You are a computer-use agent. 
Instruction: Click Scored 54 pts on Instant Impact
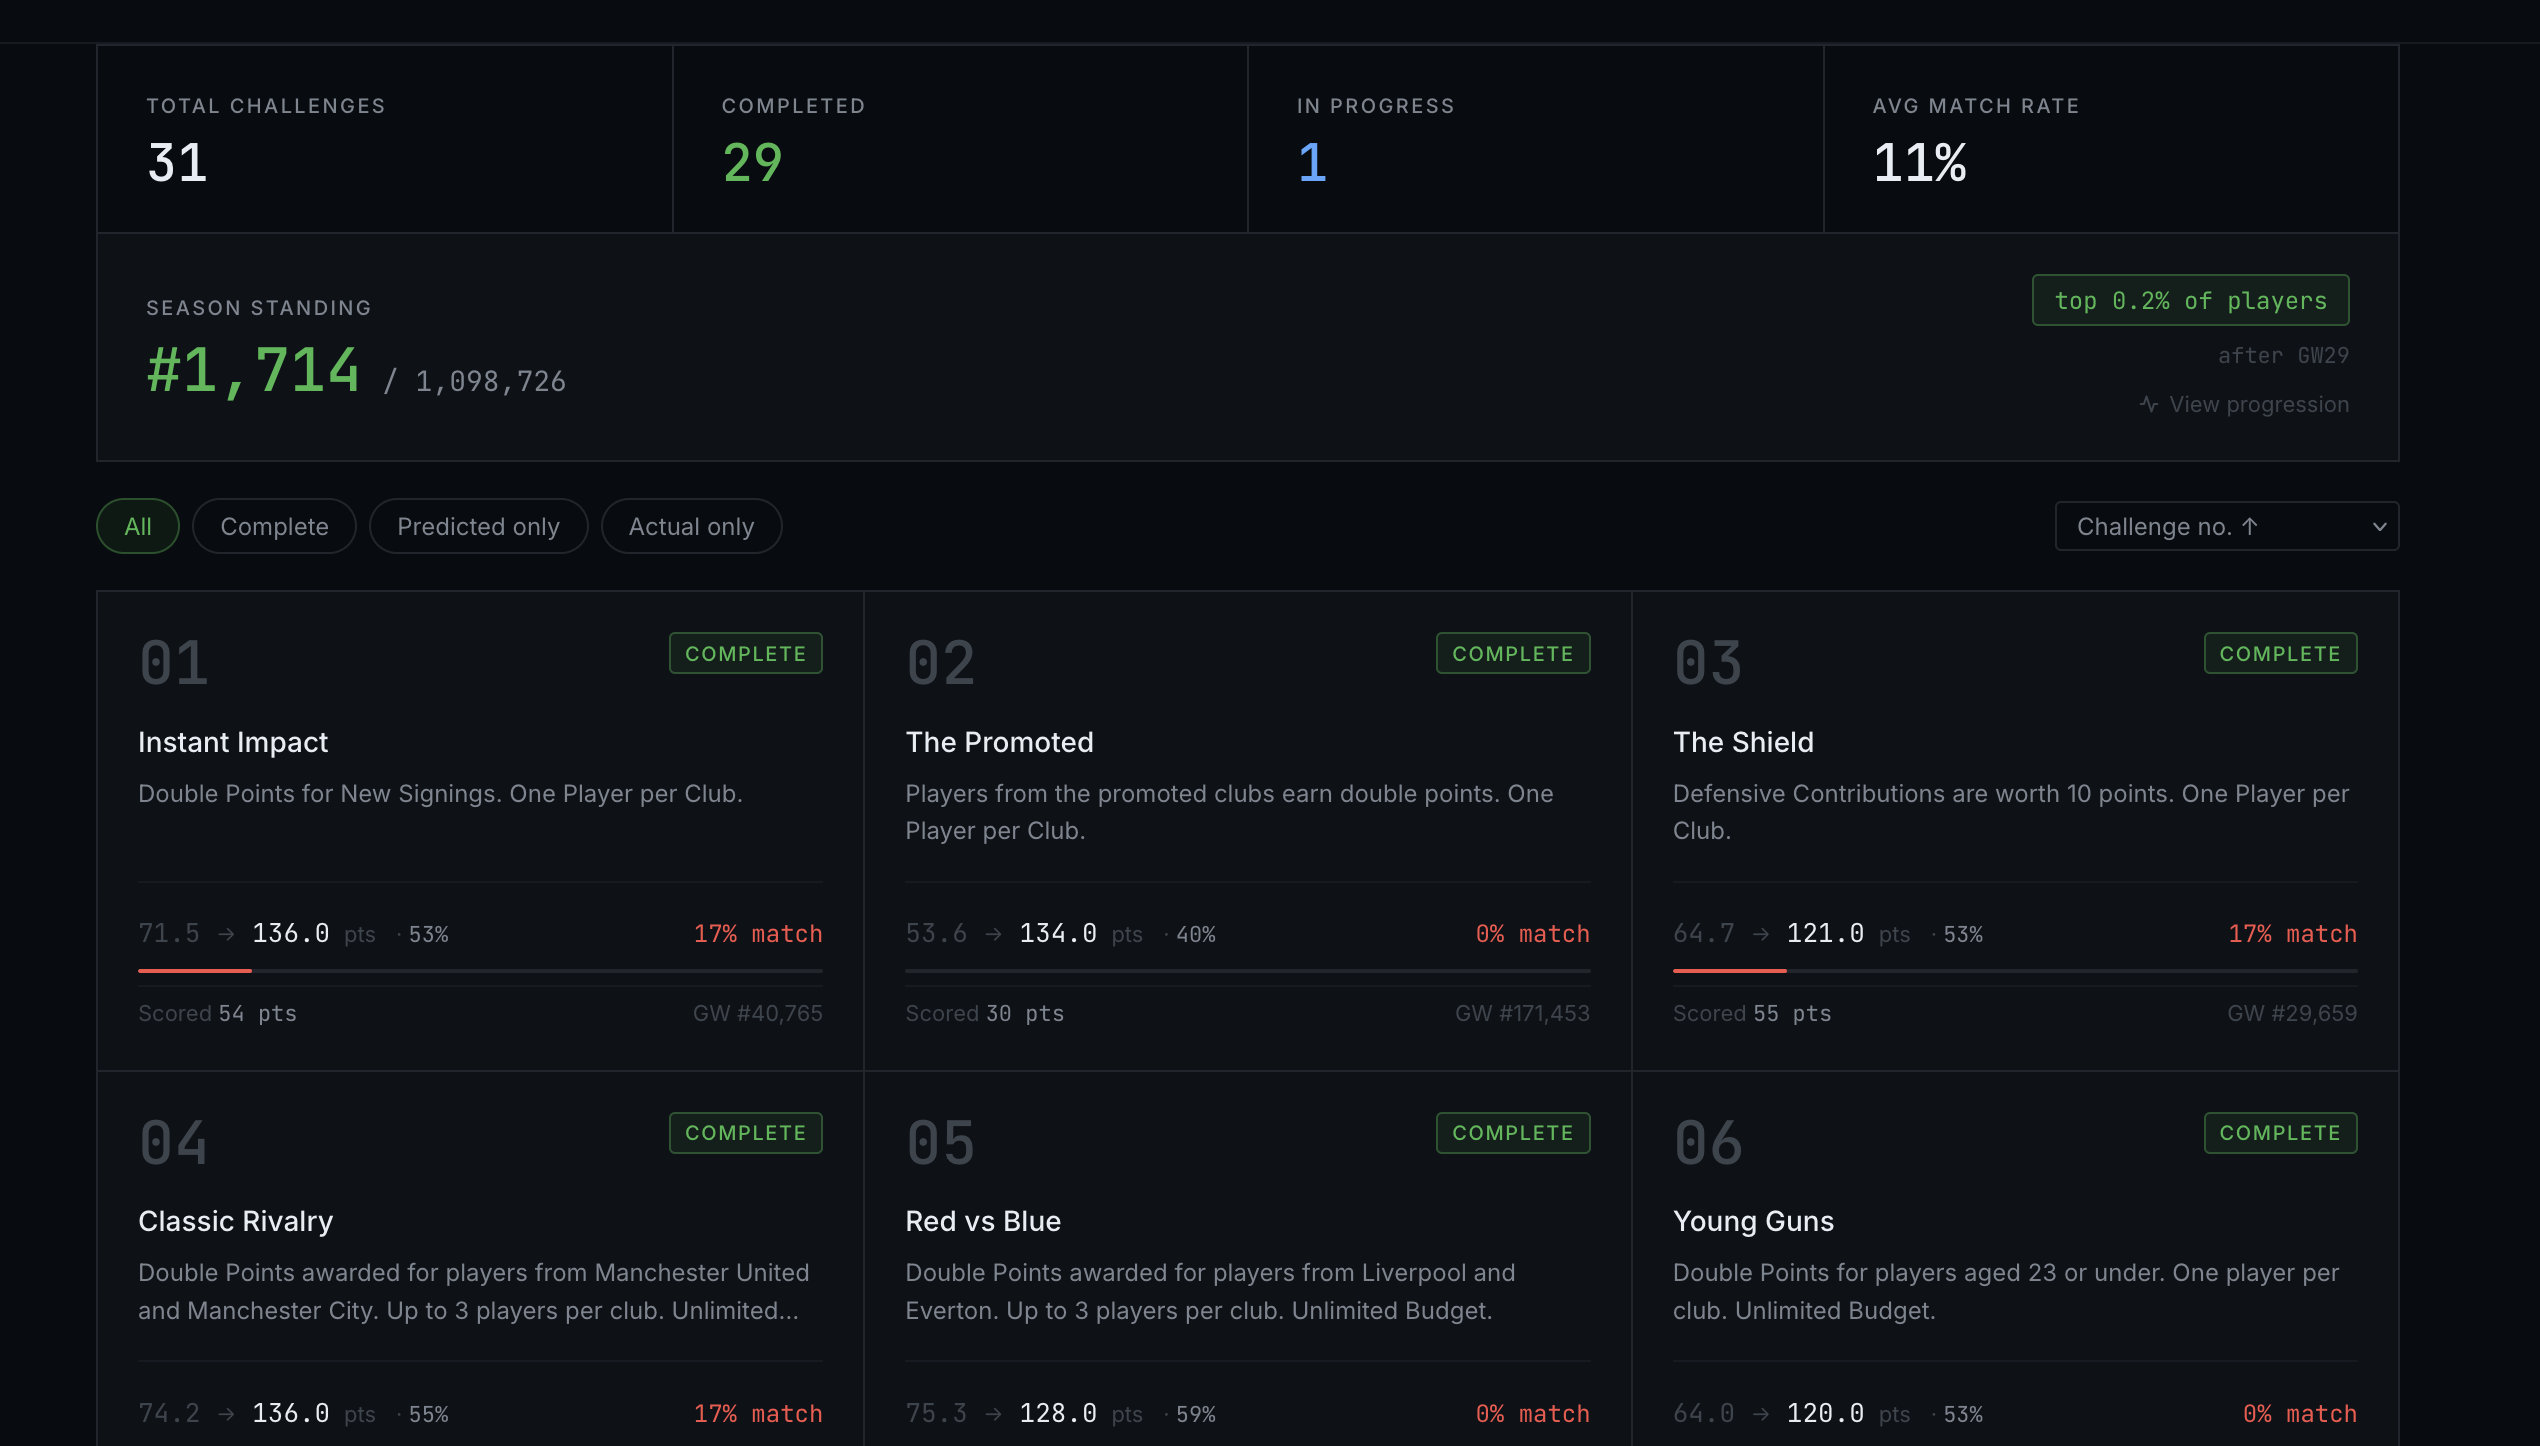217,1013
